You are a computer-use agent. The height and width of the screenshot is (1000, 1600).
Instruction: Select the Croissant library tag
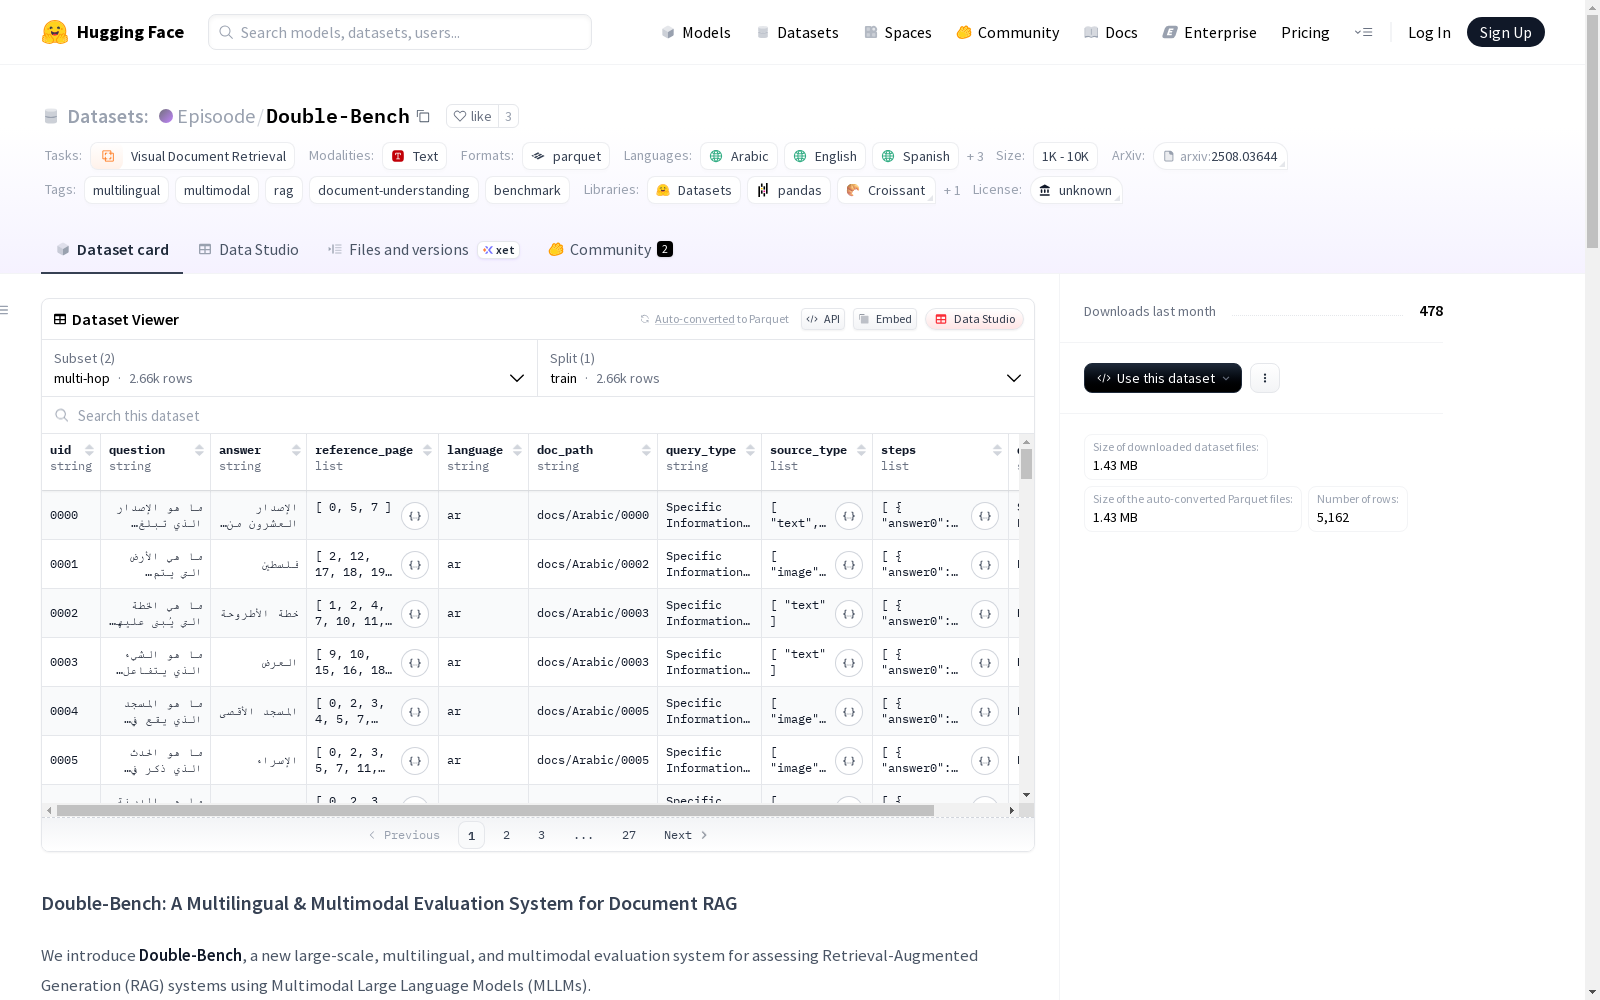(x=886, y=190)
